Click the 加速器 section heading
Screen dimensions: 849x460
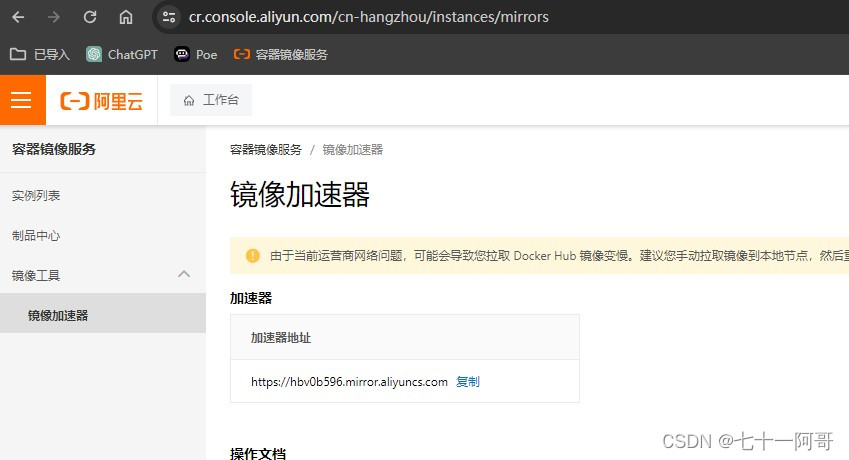click(x=251, y=298)
